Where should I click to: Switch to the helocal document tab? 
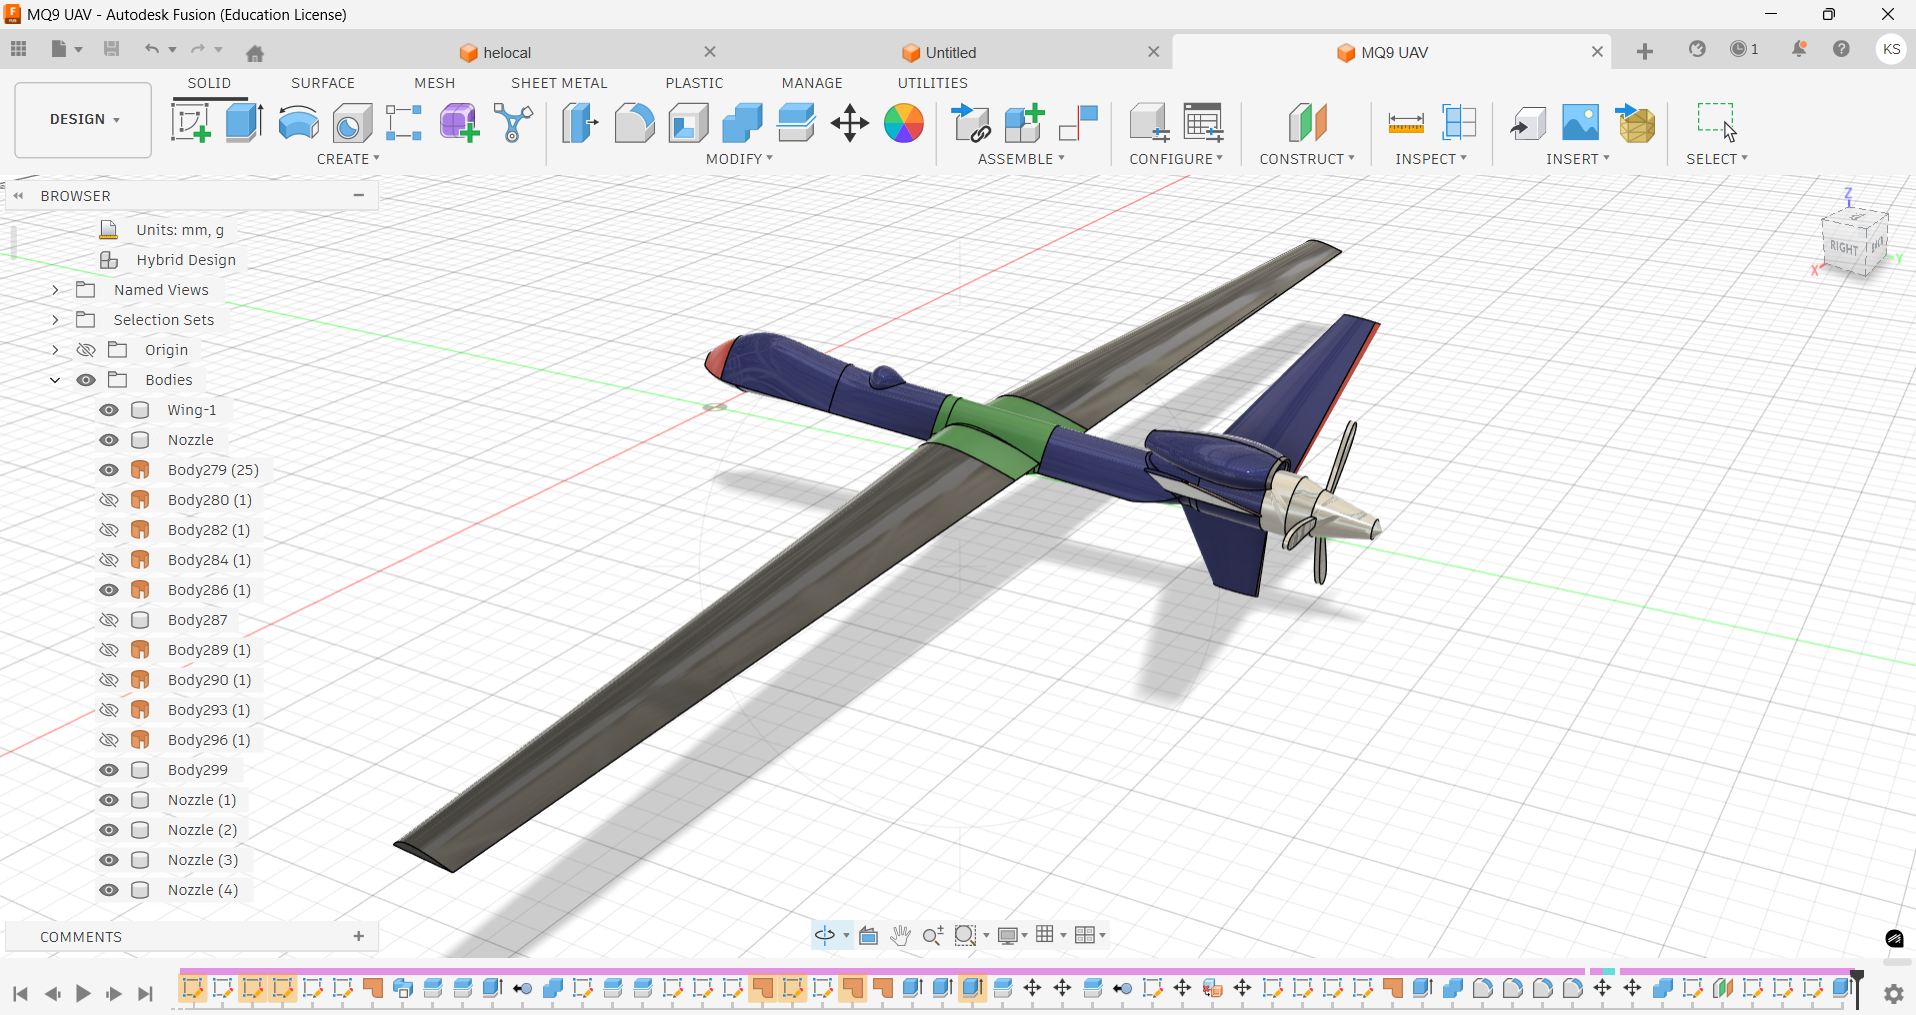point(507,53)
